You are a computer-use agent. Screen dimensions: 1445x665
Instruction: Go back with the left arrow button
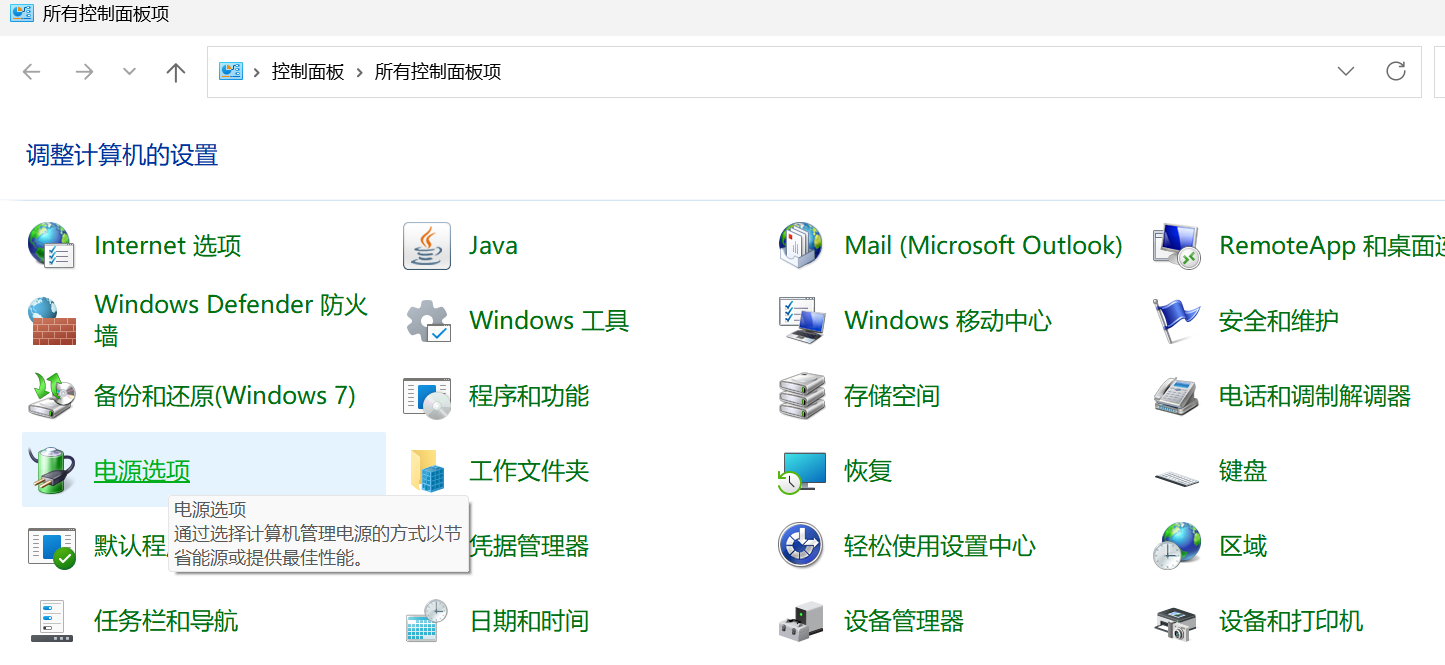(x=32, y=72)
